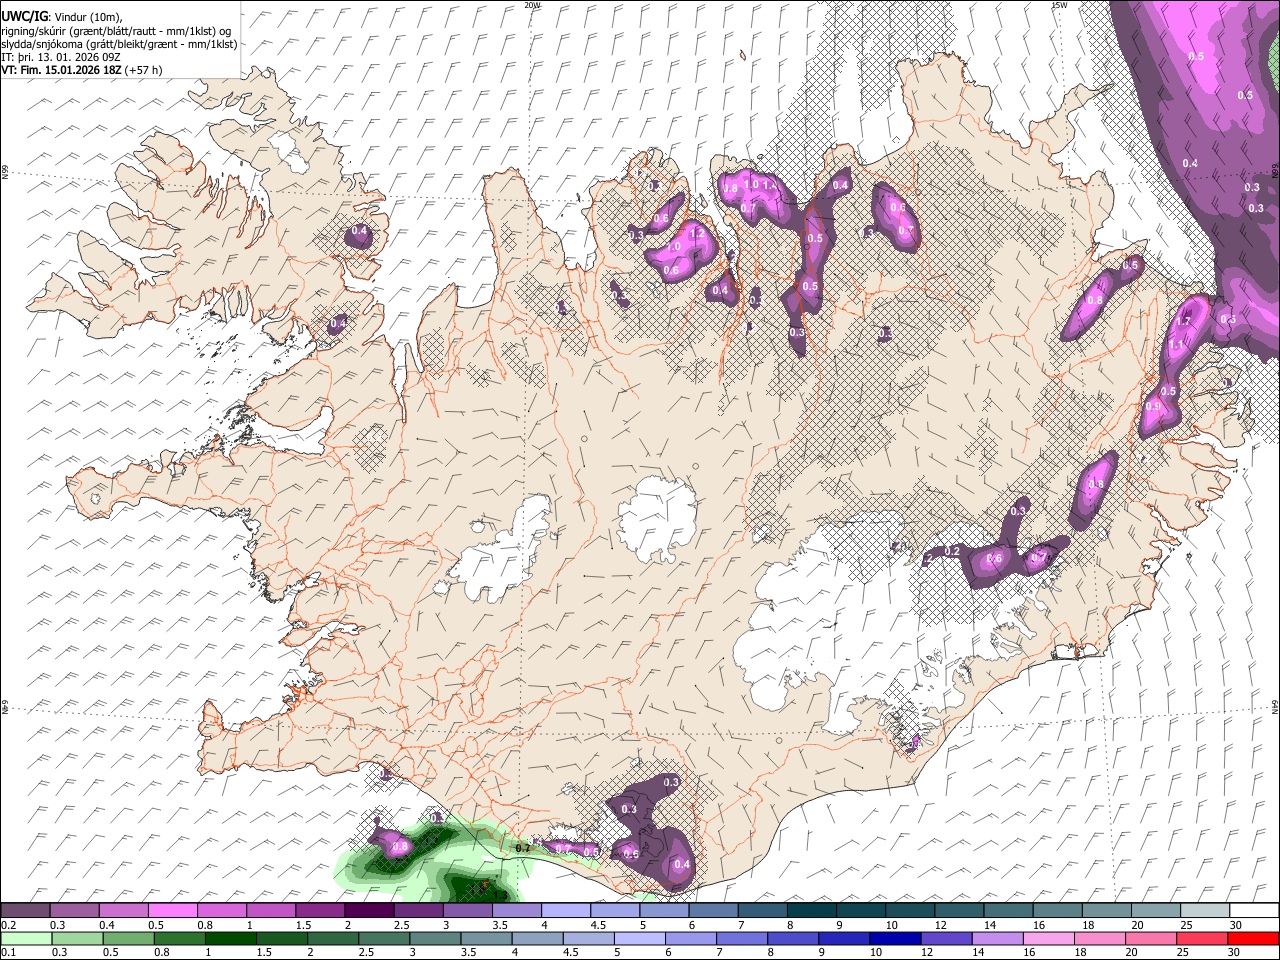Viewport: 1280px width, 960px height.
Task: Click the '0.2' label on the snow scale
Action: pyautogui.click(x=7, y=924)
